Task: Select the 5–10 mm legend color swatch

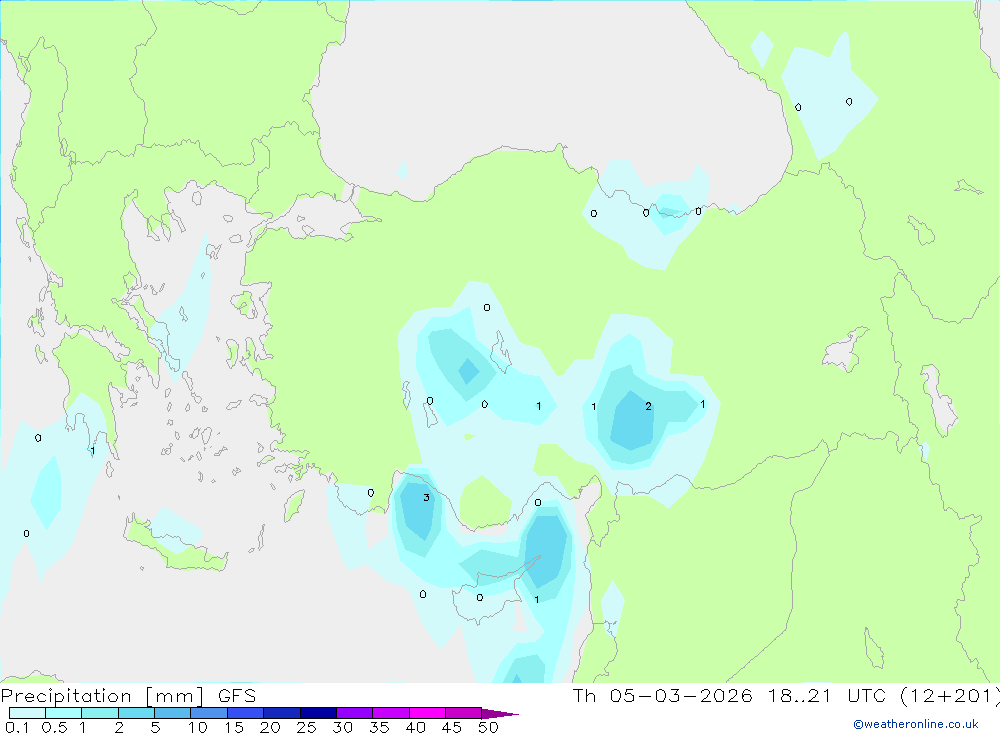Action: tap(173, 713)
